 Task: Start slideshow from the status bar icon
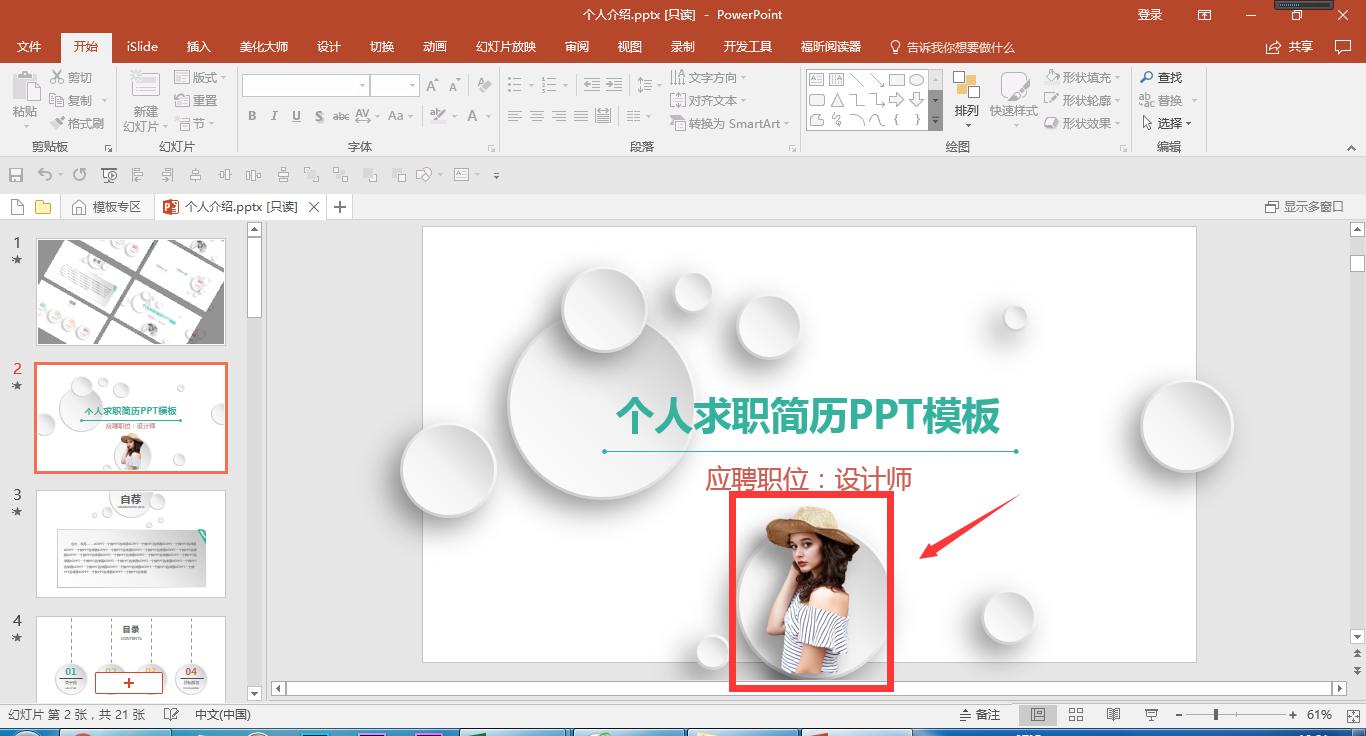(x=1151, y=714)
